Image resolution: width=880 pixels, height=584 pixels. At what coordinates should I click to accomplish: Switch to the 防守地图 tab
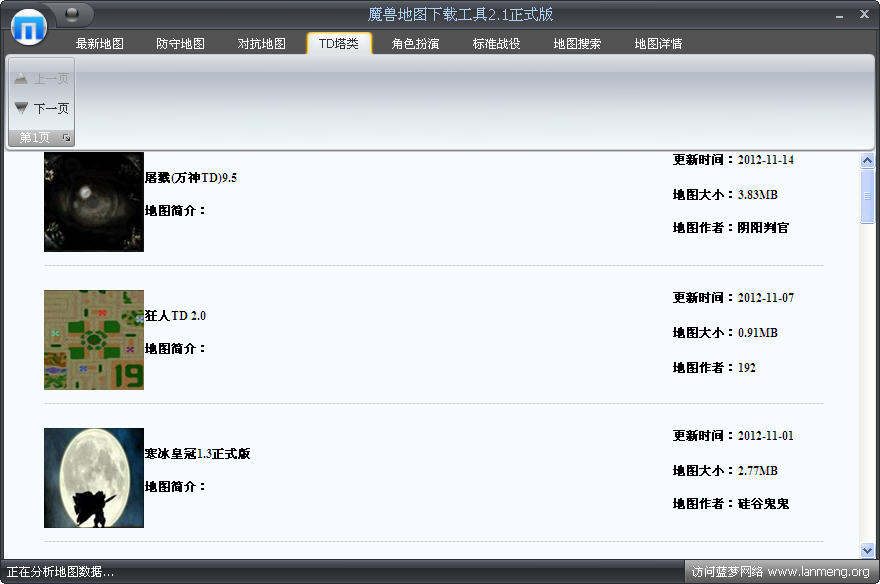point(180,43)
